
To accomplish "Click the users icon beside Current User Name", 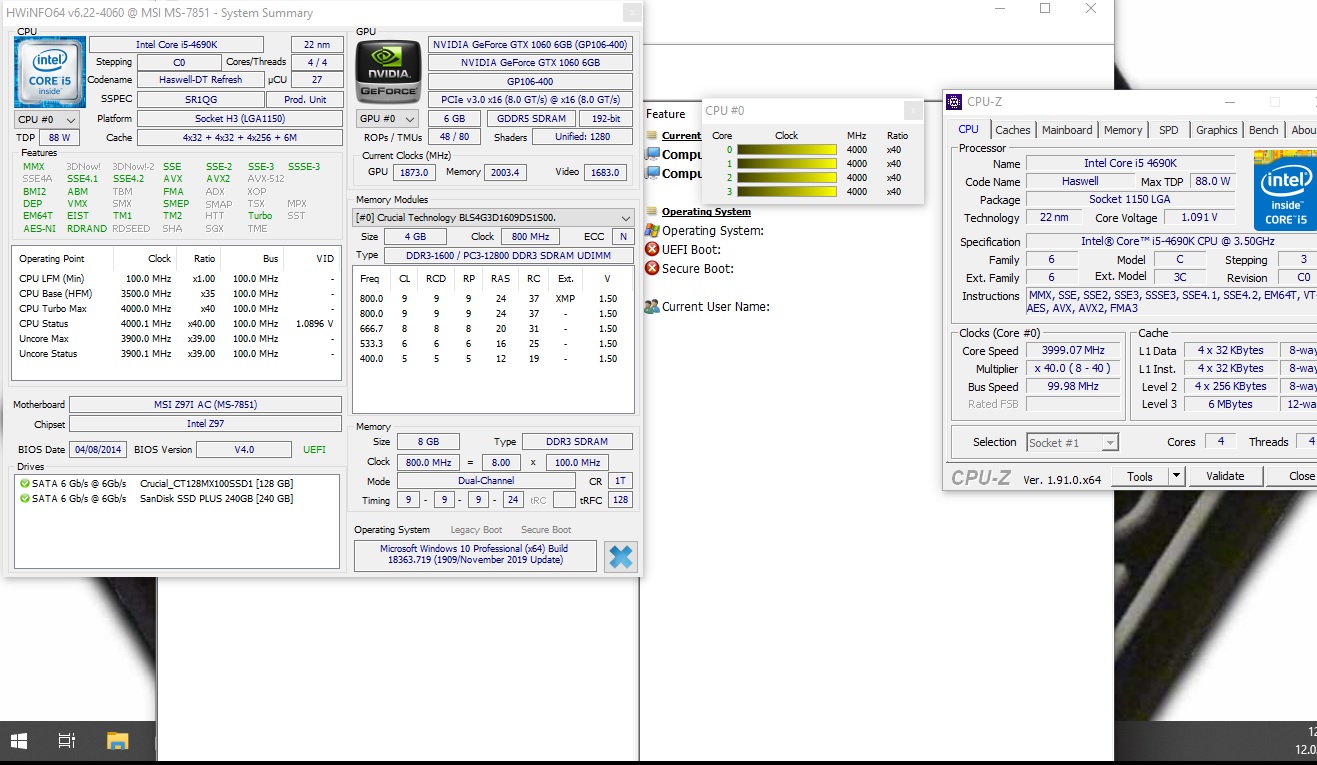I will (x=652, y=306).
